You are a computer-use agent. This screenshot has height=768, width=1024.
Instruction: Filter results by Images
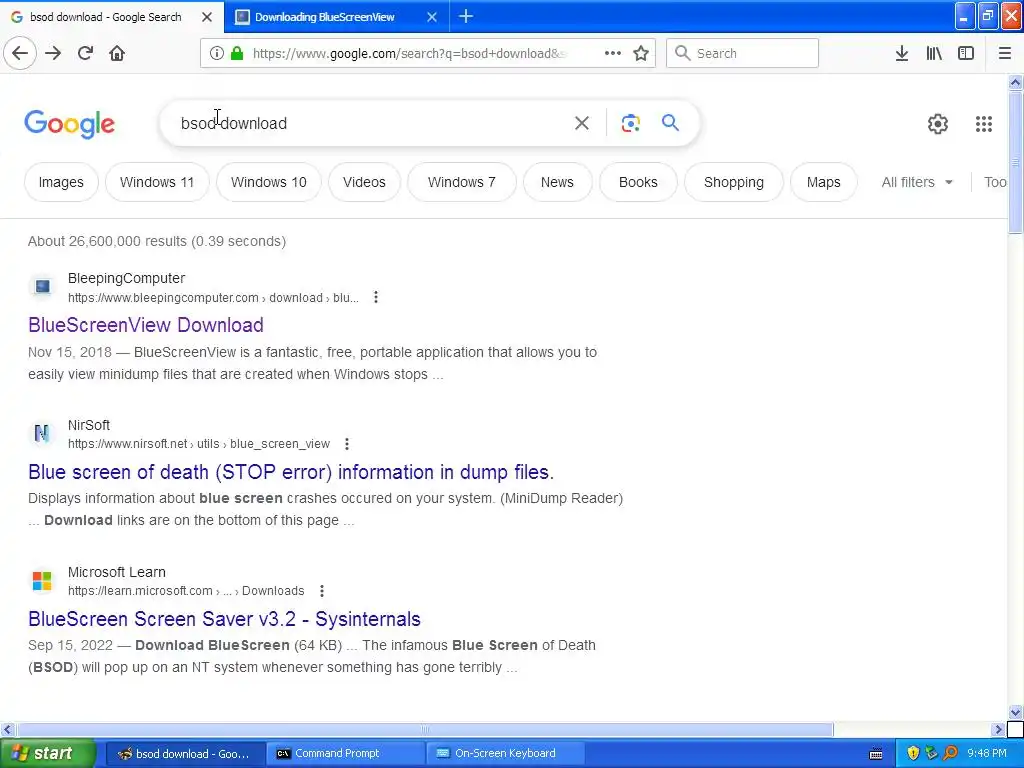coord(61,182)
